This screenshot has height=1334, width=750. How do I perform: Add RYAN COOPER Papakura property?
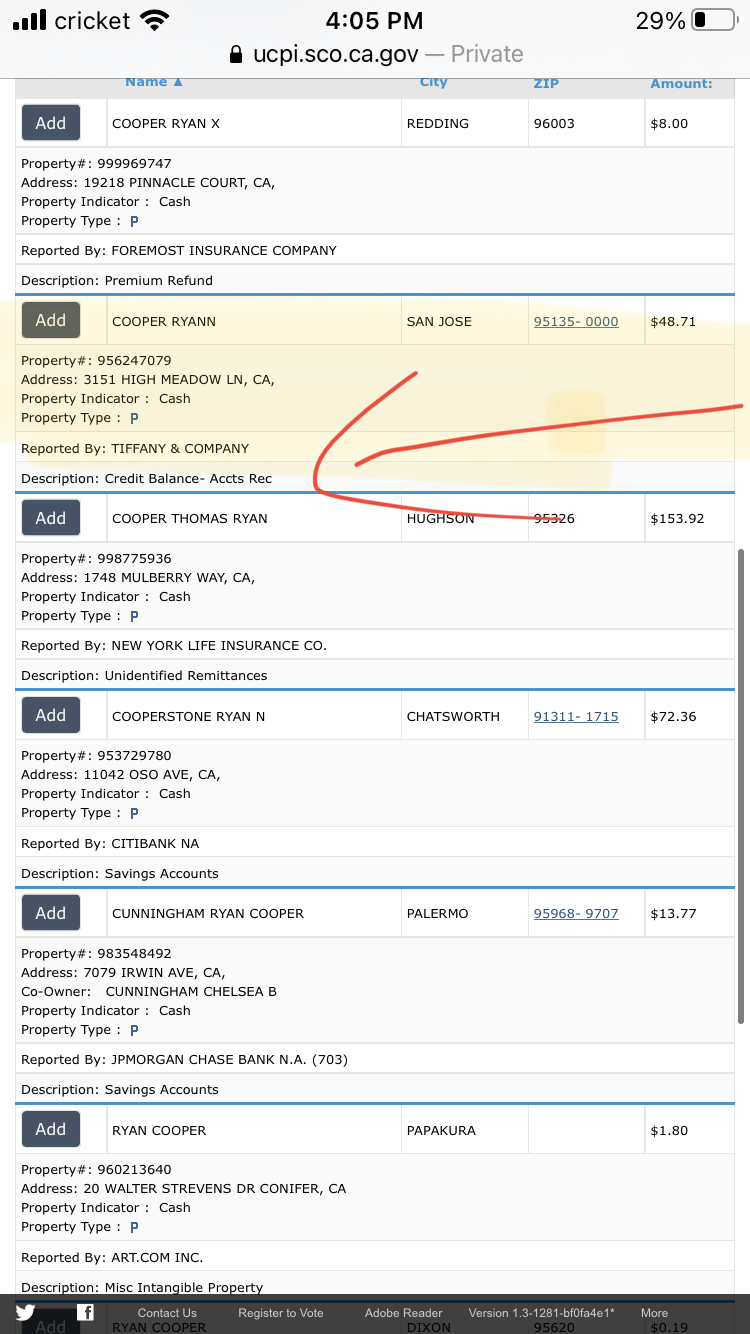pyautogui.click(x=51, y=1129)
